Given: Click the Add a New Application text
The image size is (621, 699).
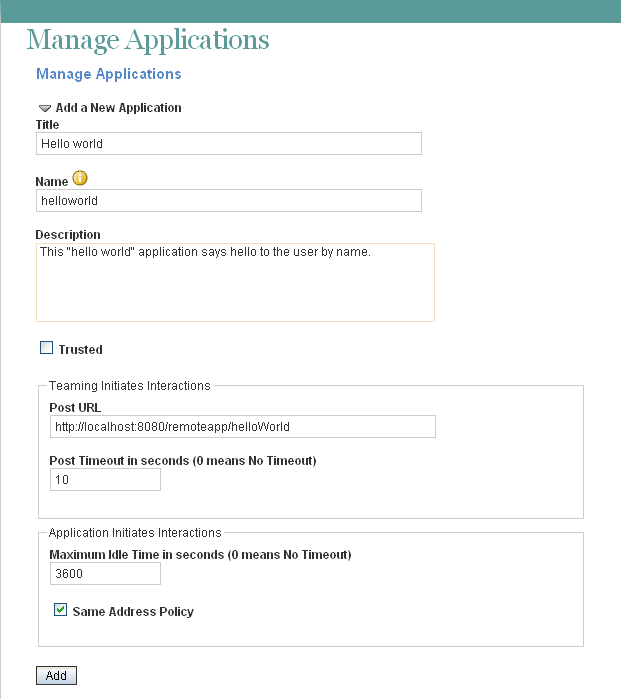Looking at the screenshot, I should 118,108.
